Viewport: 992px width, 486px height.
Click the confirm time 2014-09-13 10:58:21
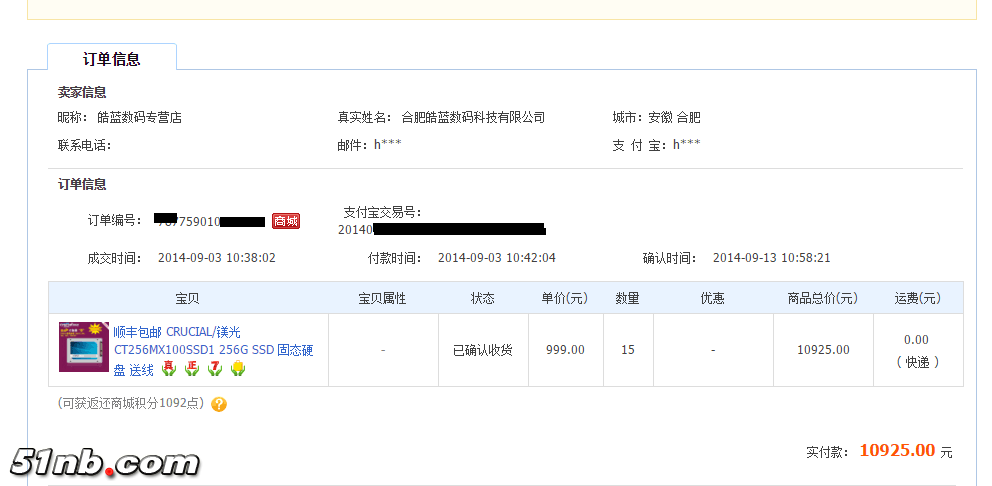click(772, 258)
